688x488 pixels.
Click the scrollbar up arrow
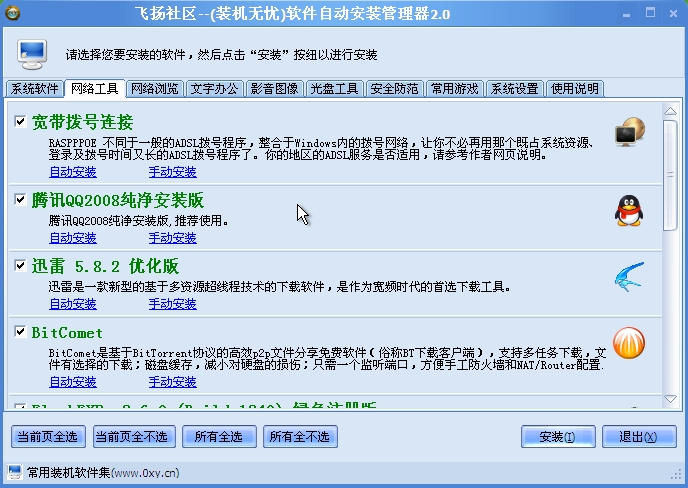[670, 111]
